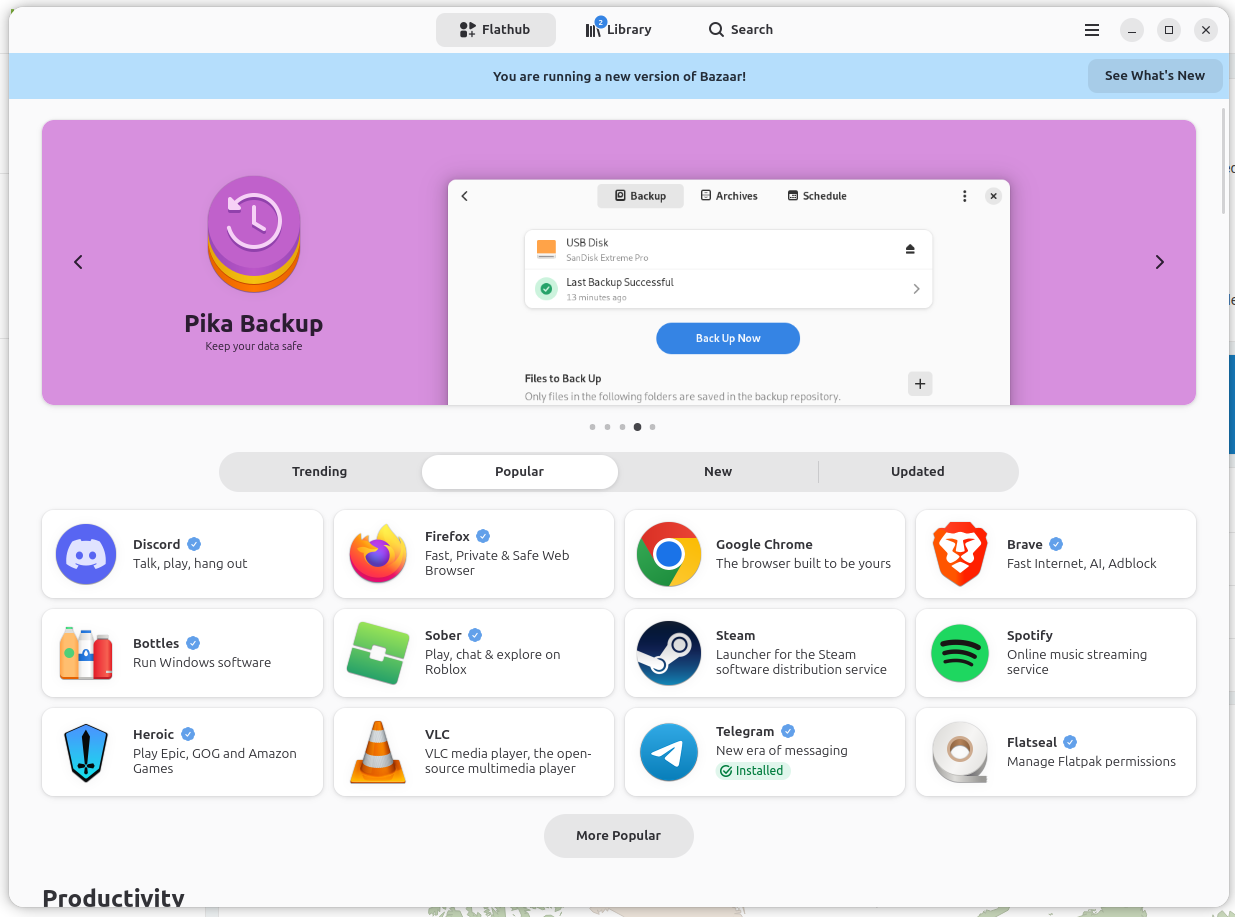This screenshot has width=1235, height=917.
Task: Select the Updated apps filter
Action: [917, 472]
